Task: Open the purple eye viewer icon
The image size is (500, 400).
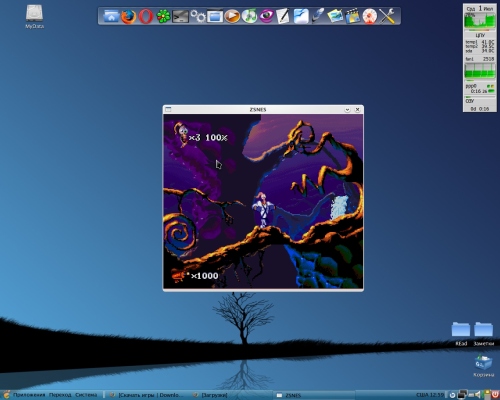Action: click(267, 16)
